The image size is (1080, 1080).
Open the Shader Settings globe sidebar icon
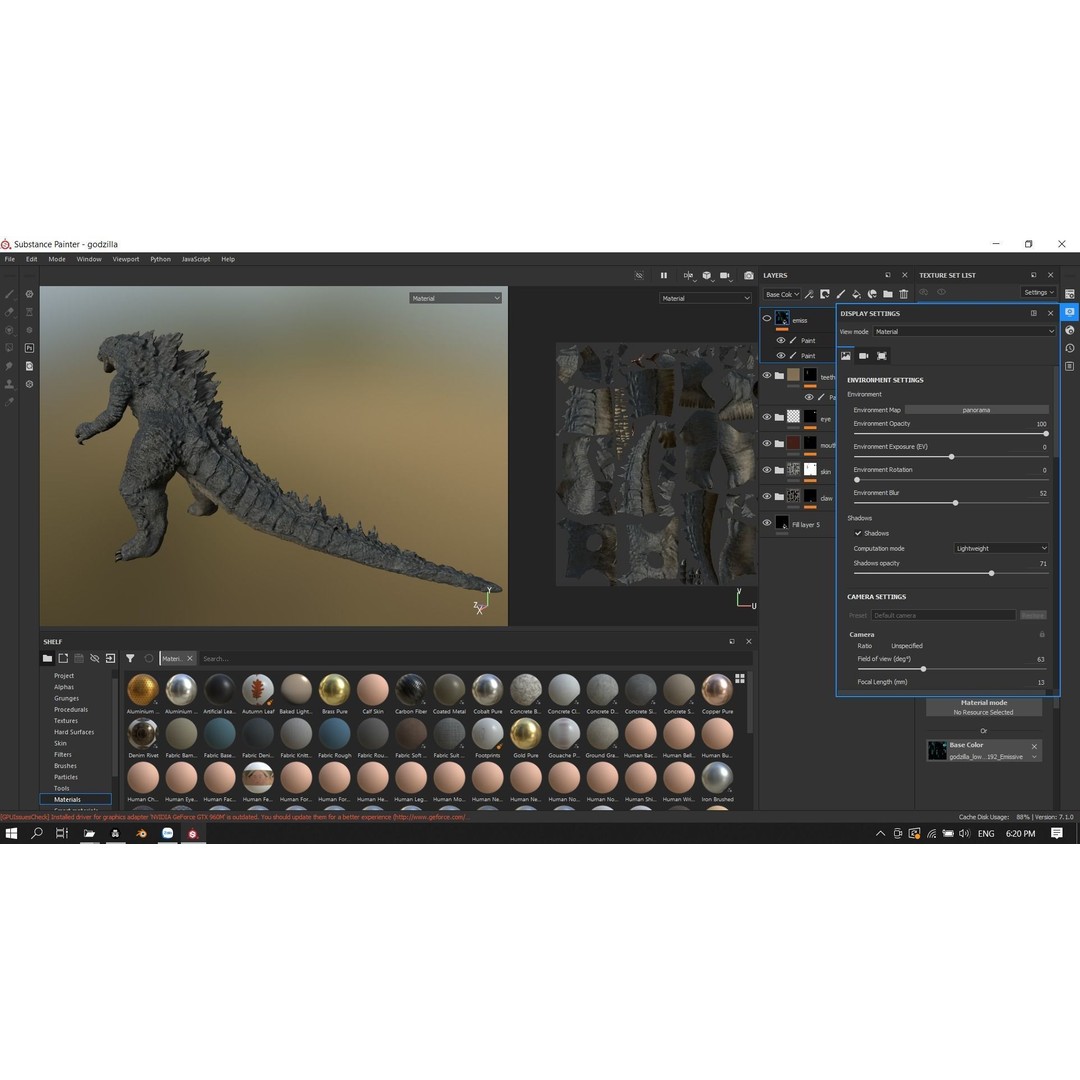tap(1070, 330)
